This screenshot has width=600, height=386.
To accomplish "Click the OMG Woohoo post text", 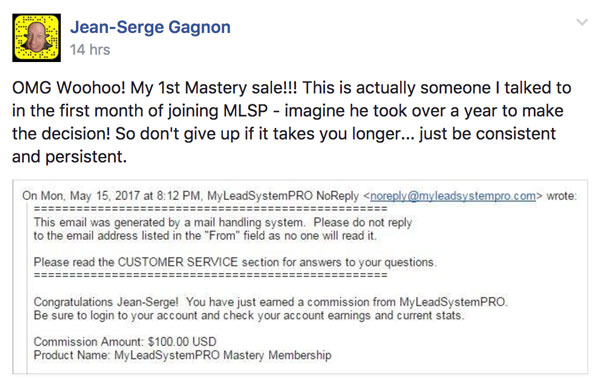I will click(292, 122).
